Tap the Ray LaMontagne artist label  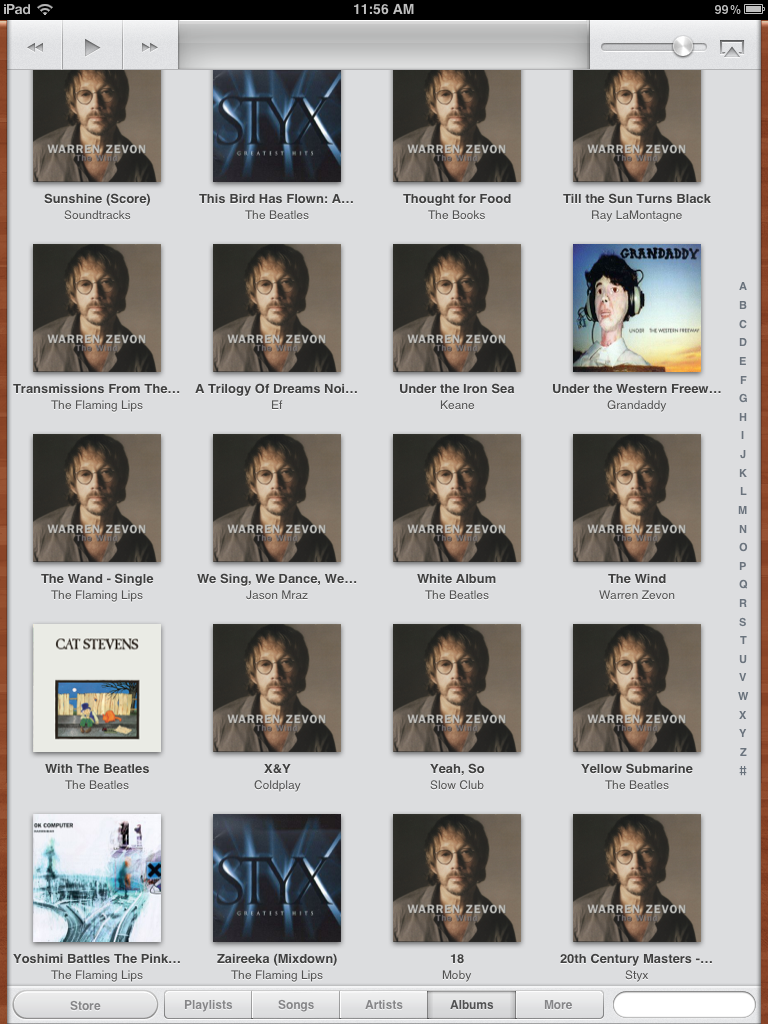click(637, 215)
